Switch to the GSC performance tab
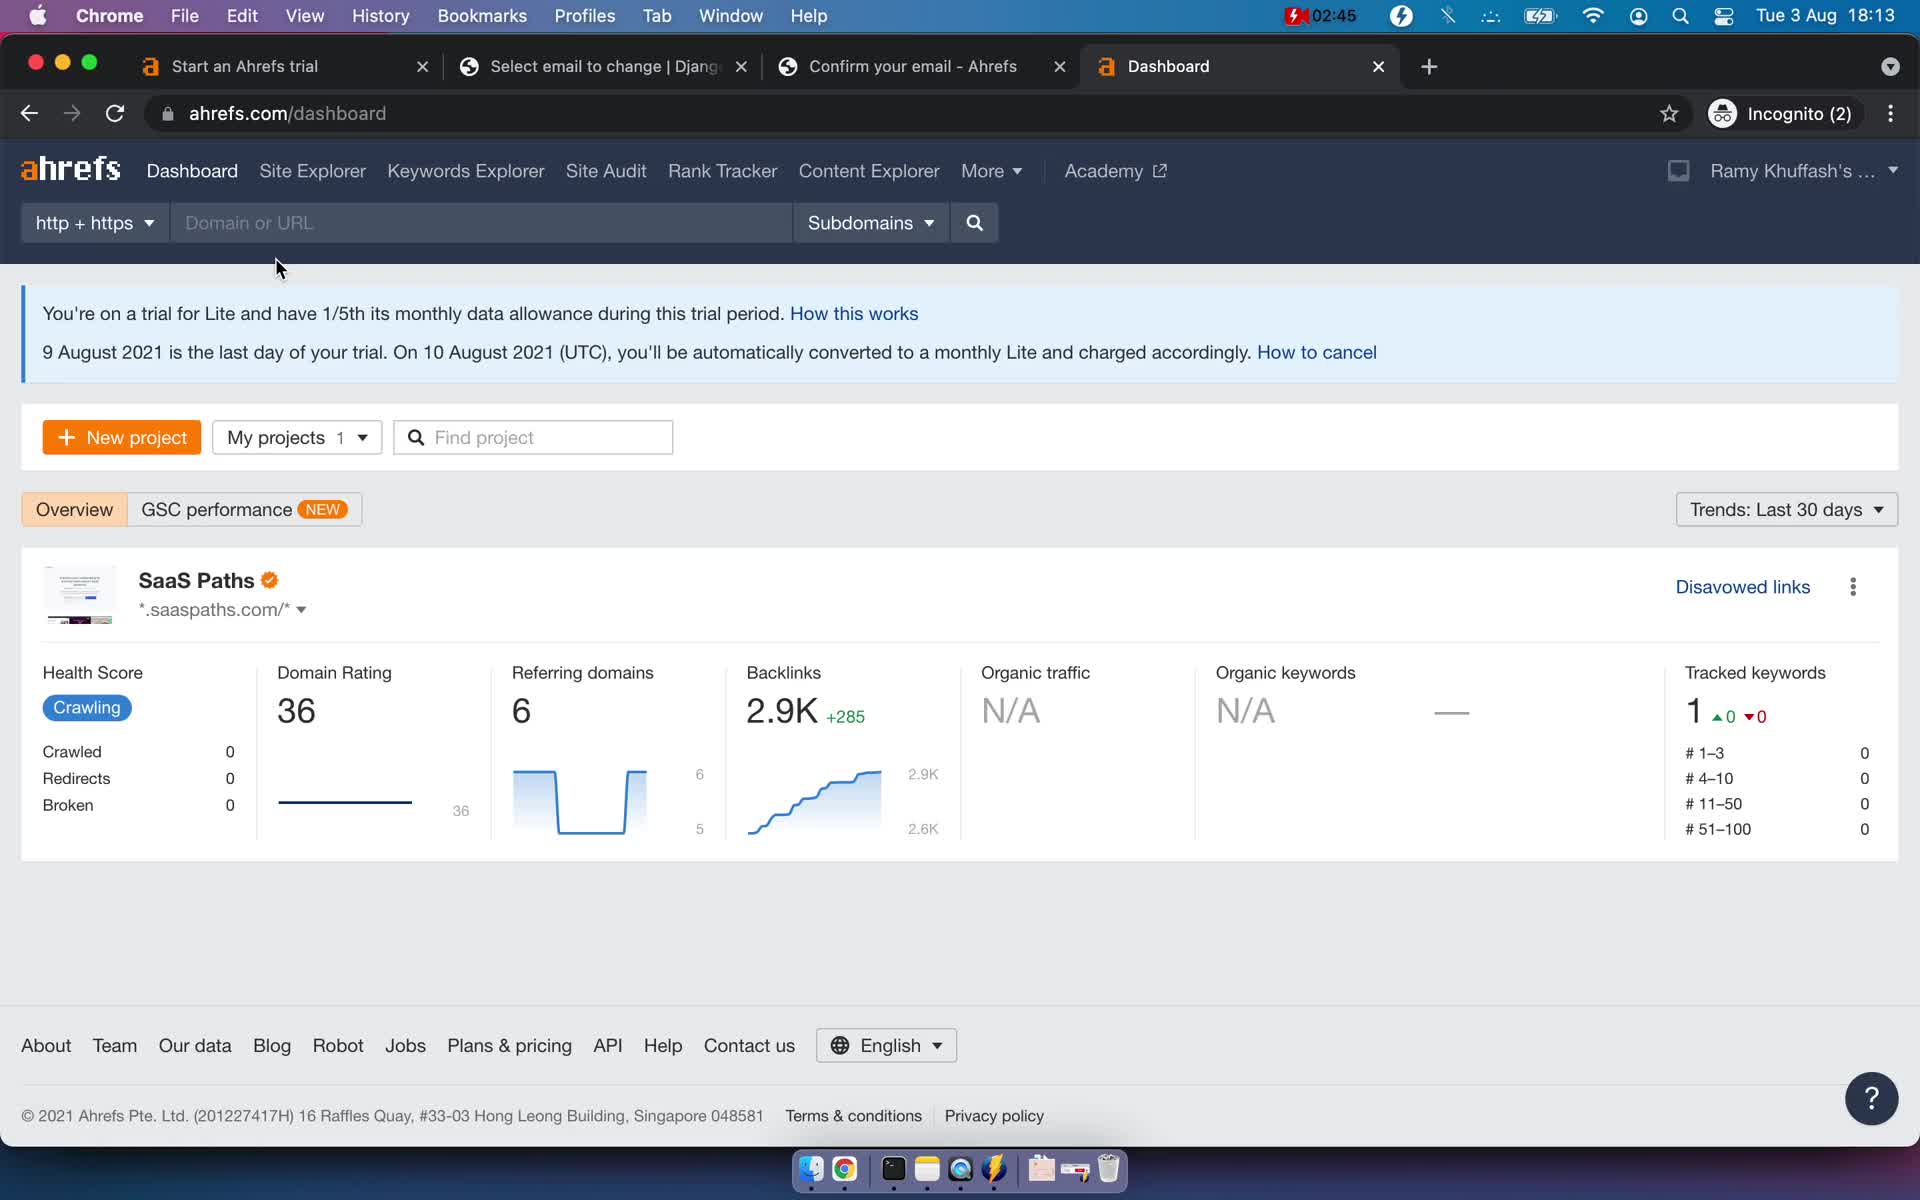Screen dimensions: 1920x1200 pos(244,510)
